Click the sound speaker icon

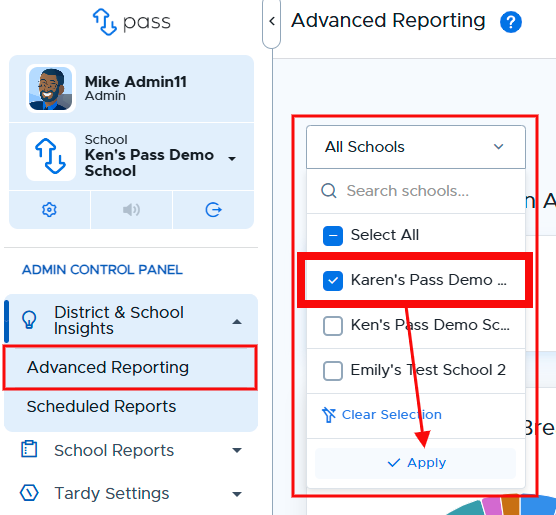tap(131, 210)
